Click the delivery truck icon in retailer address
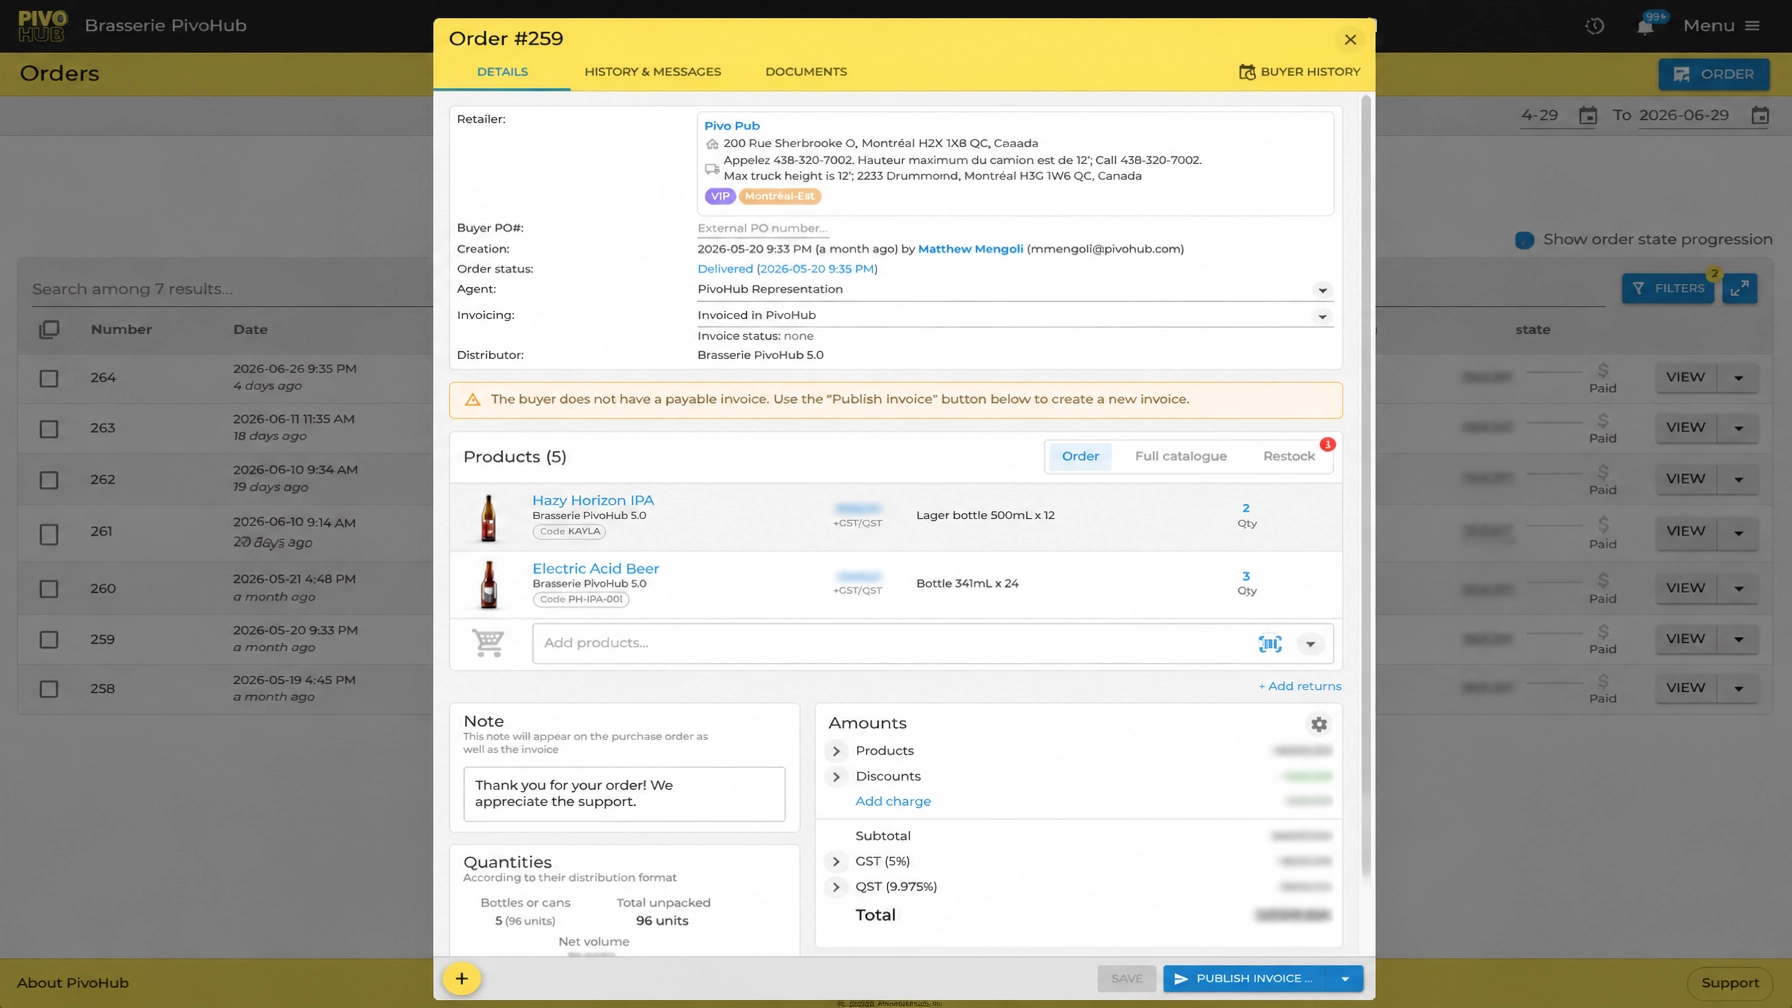Viewport: 1792px width, 1008px height. click(712, 169)
